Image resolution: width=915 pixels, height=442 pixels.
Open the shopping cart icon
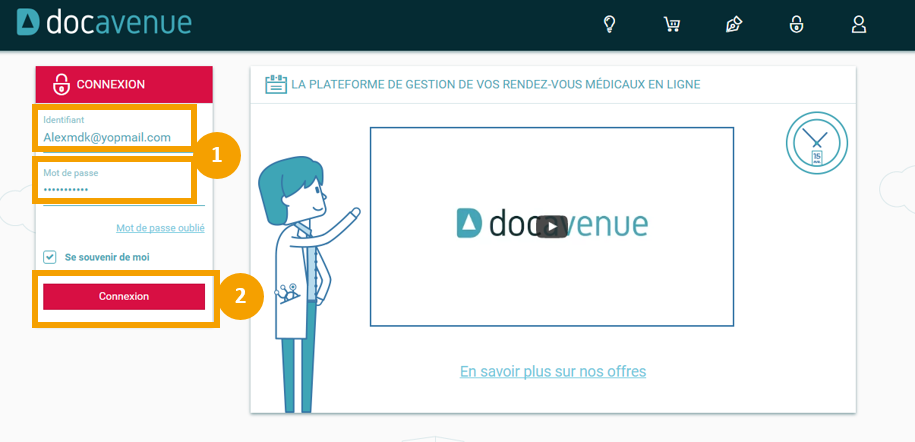click(672, 25)
